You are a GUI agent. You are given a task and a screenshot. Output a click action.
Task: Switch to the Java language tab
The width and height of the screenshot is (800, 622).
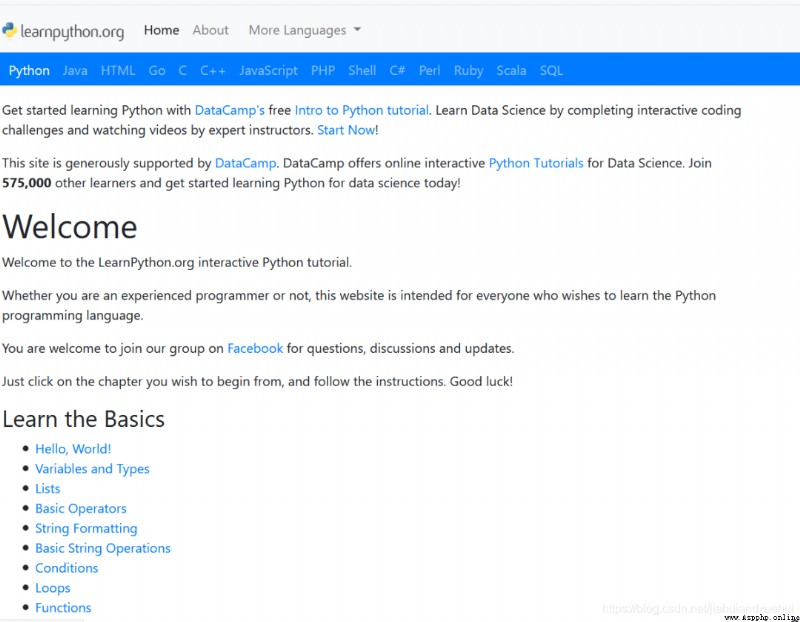point(75,70)
